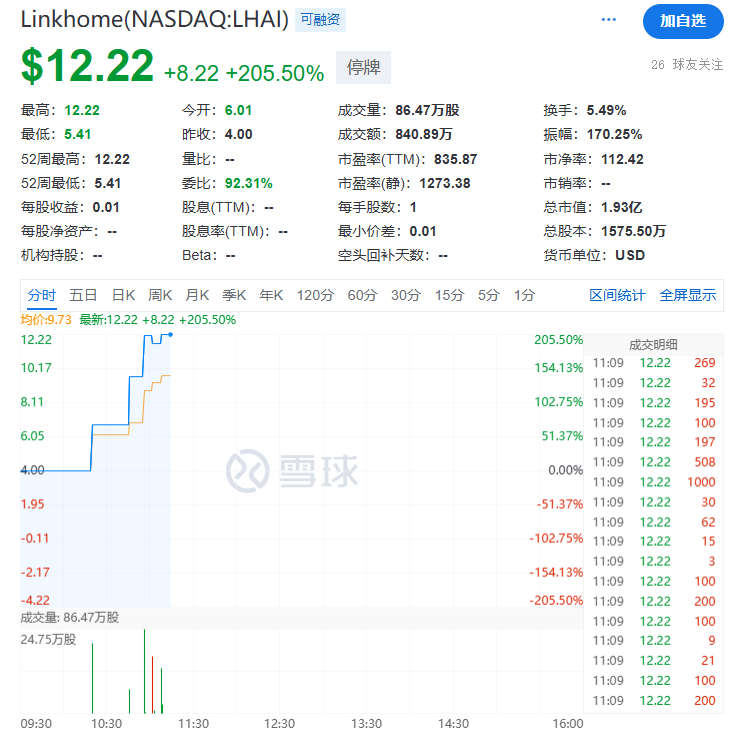Select the trade row with volume 62

click(654, 522)
